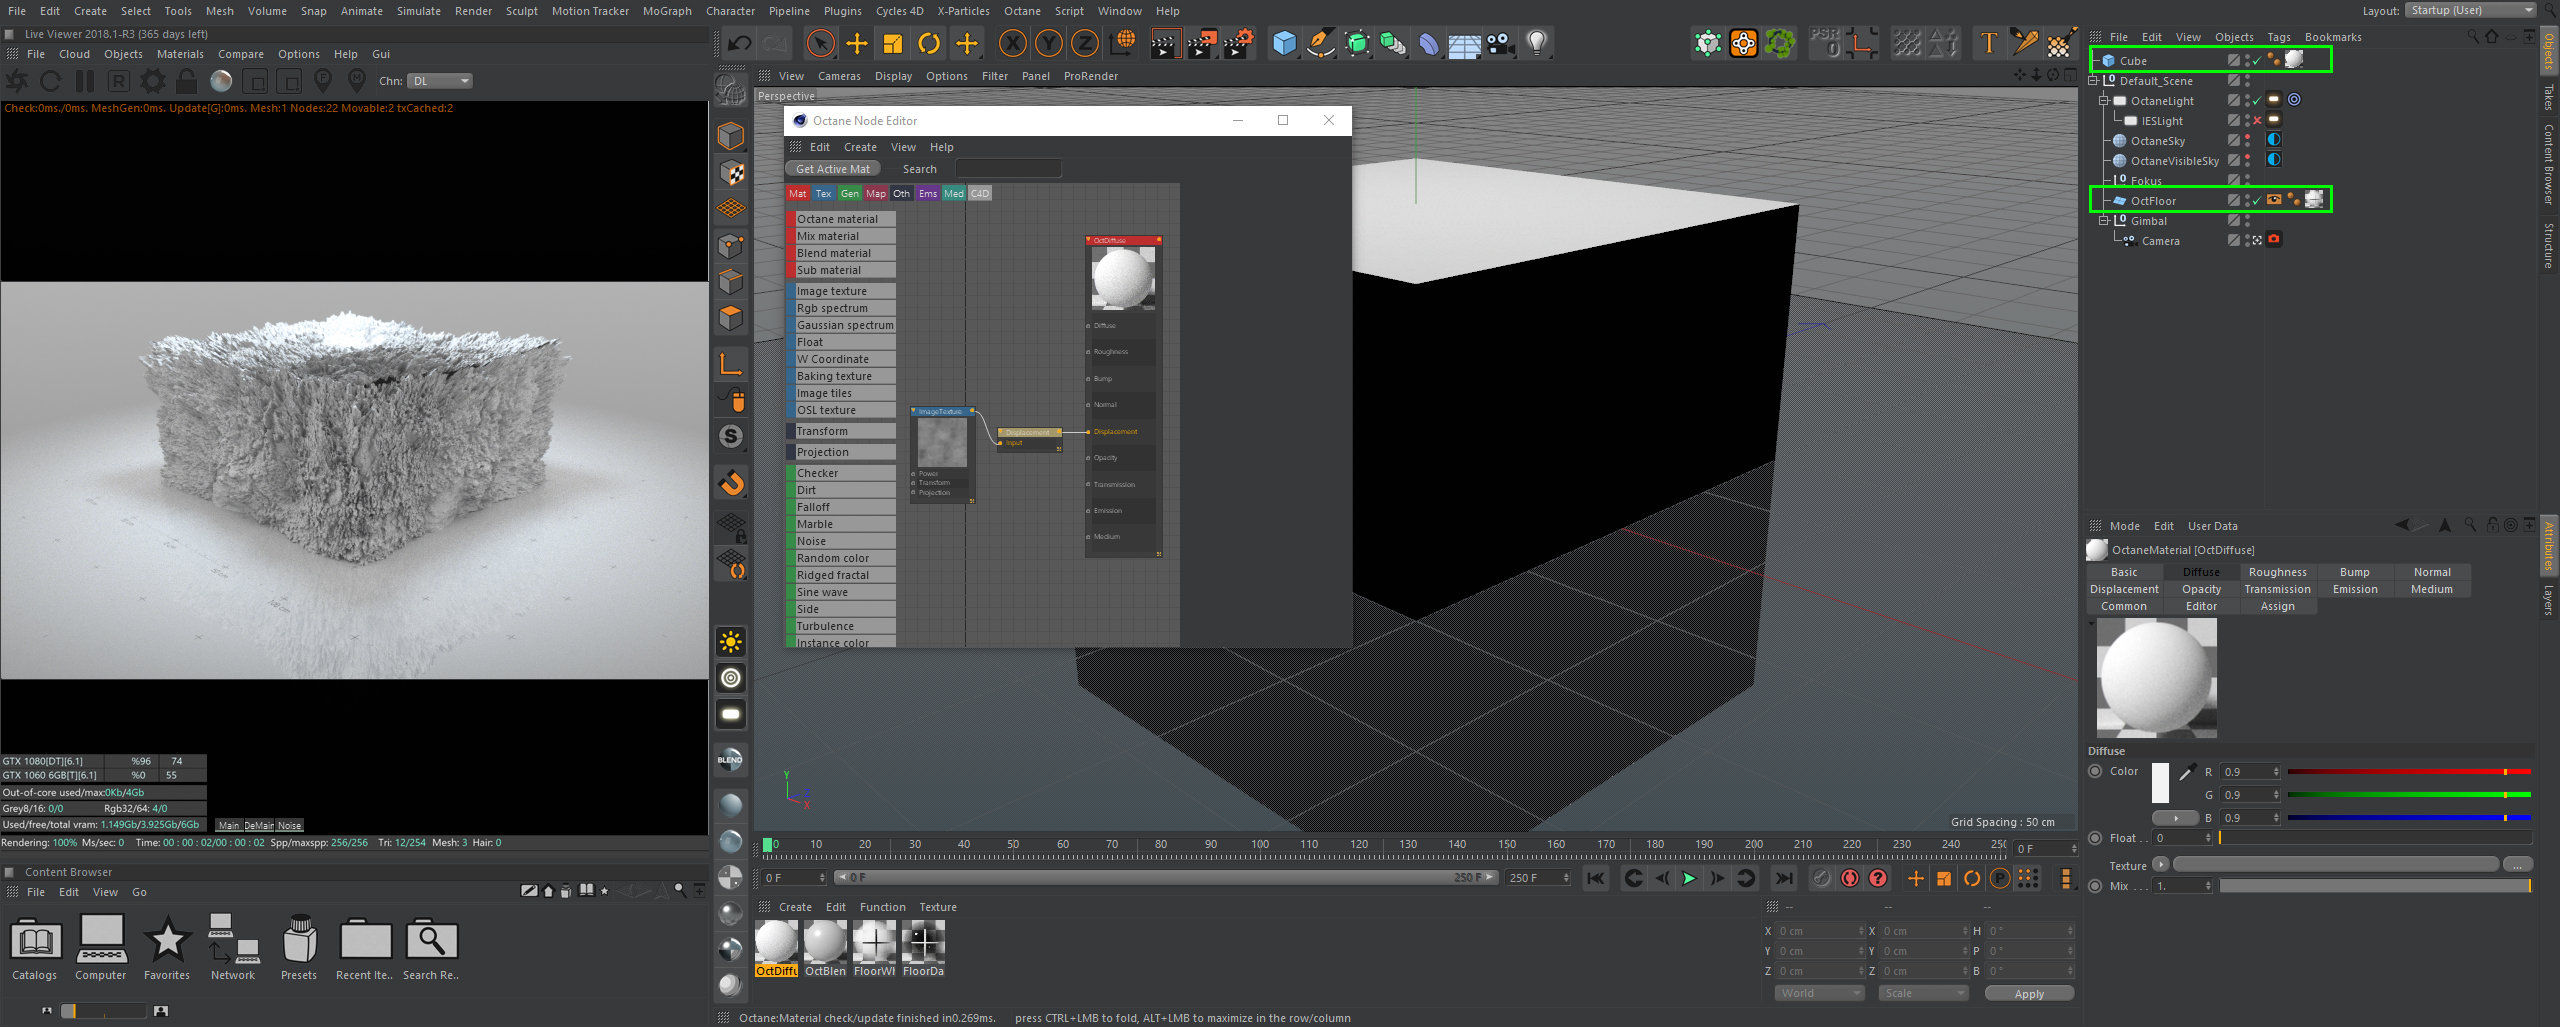Add a Noise node from list

tap(841, 541)
